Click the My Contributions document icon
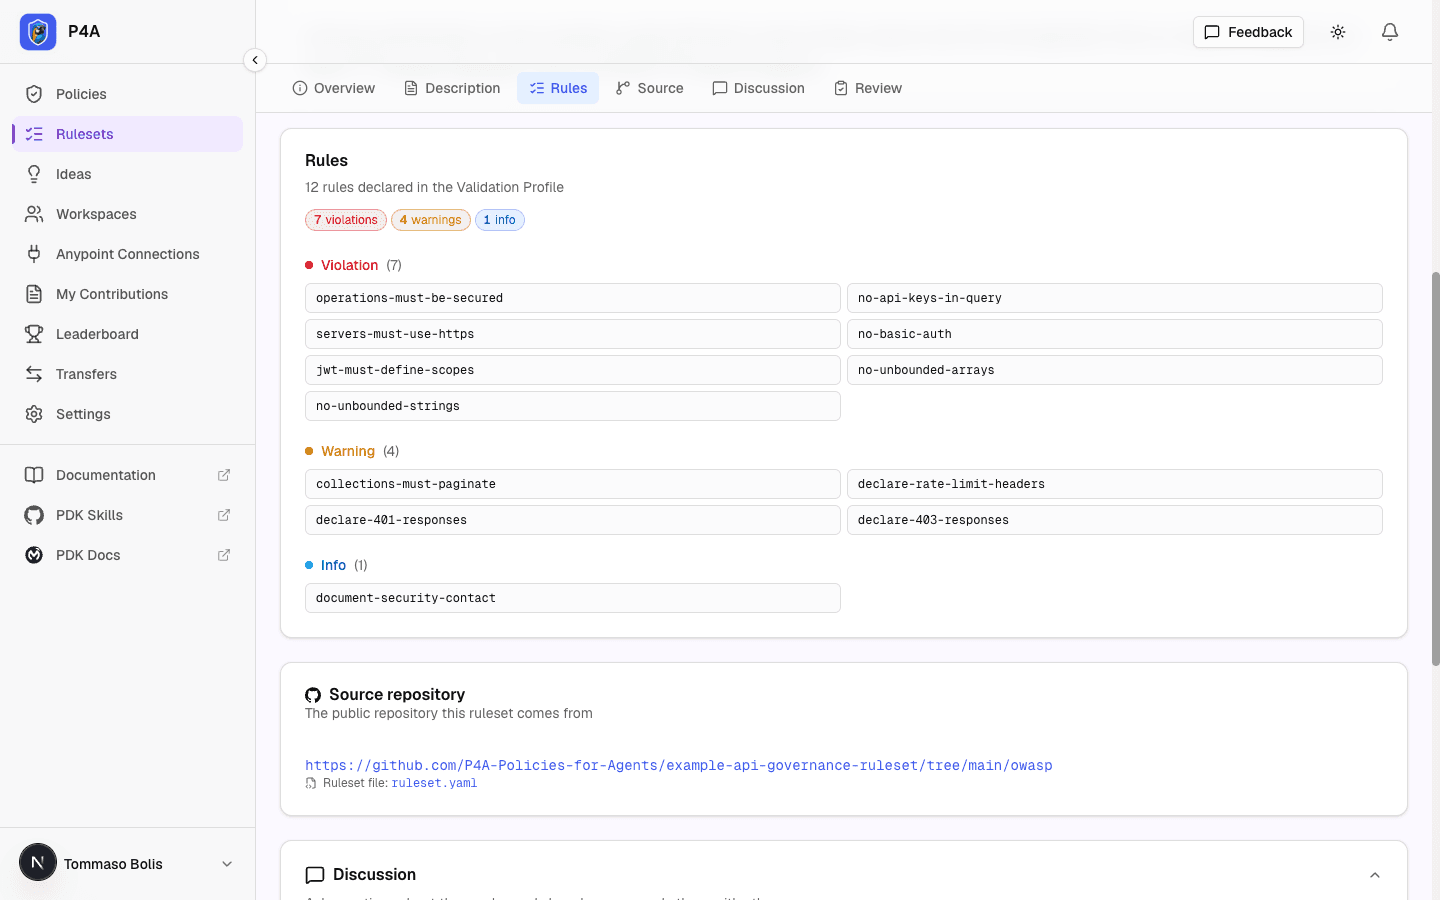 coord(34,294)
